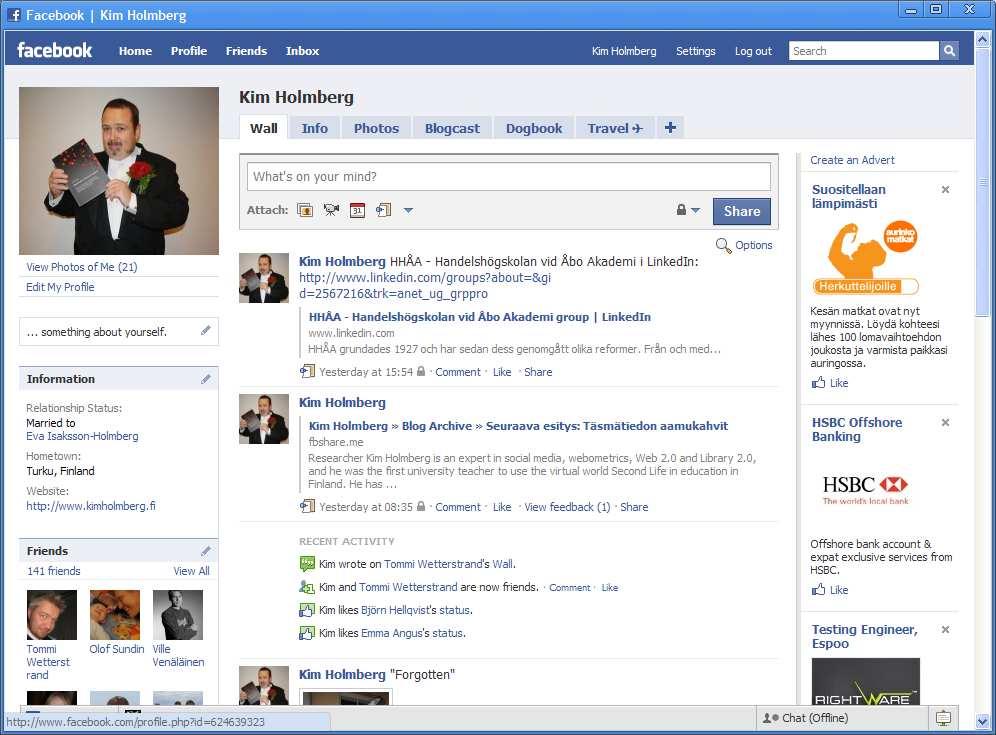This screenshot has width=996, height=735.
Task: Edit the Information section pencil icon
Action: (x=206, y=379)
